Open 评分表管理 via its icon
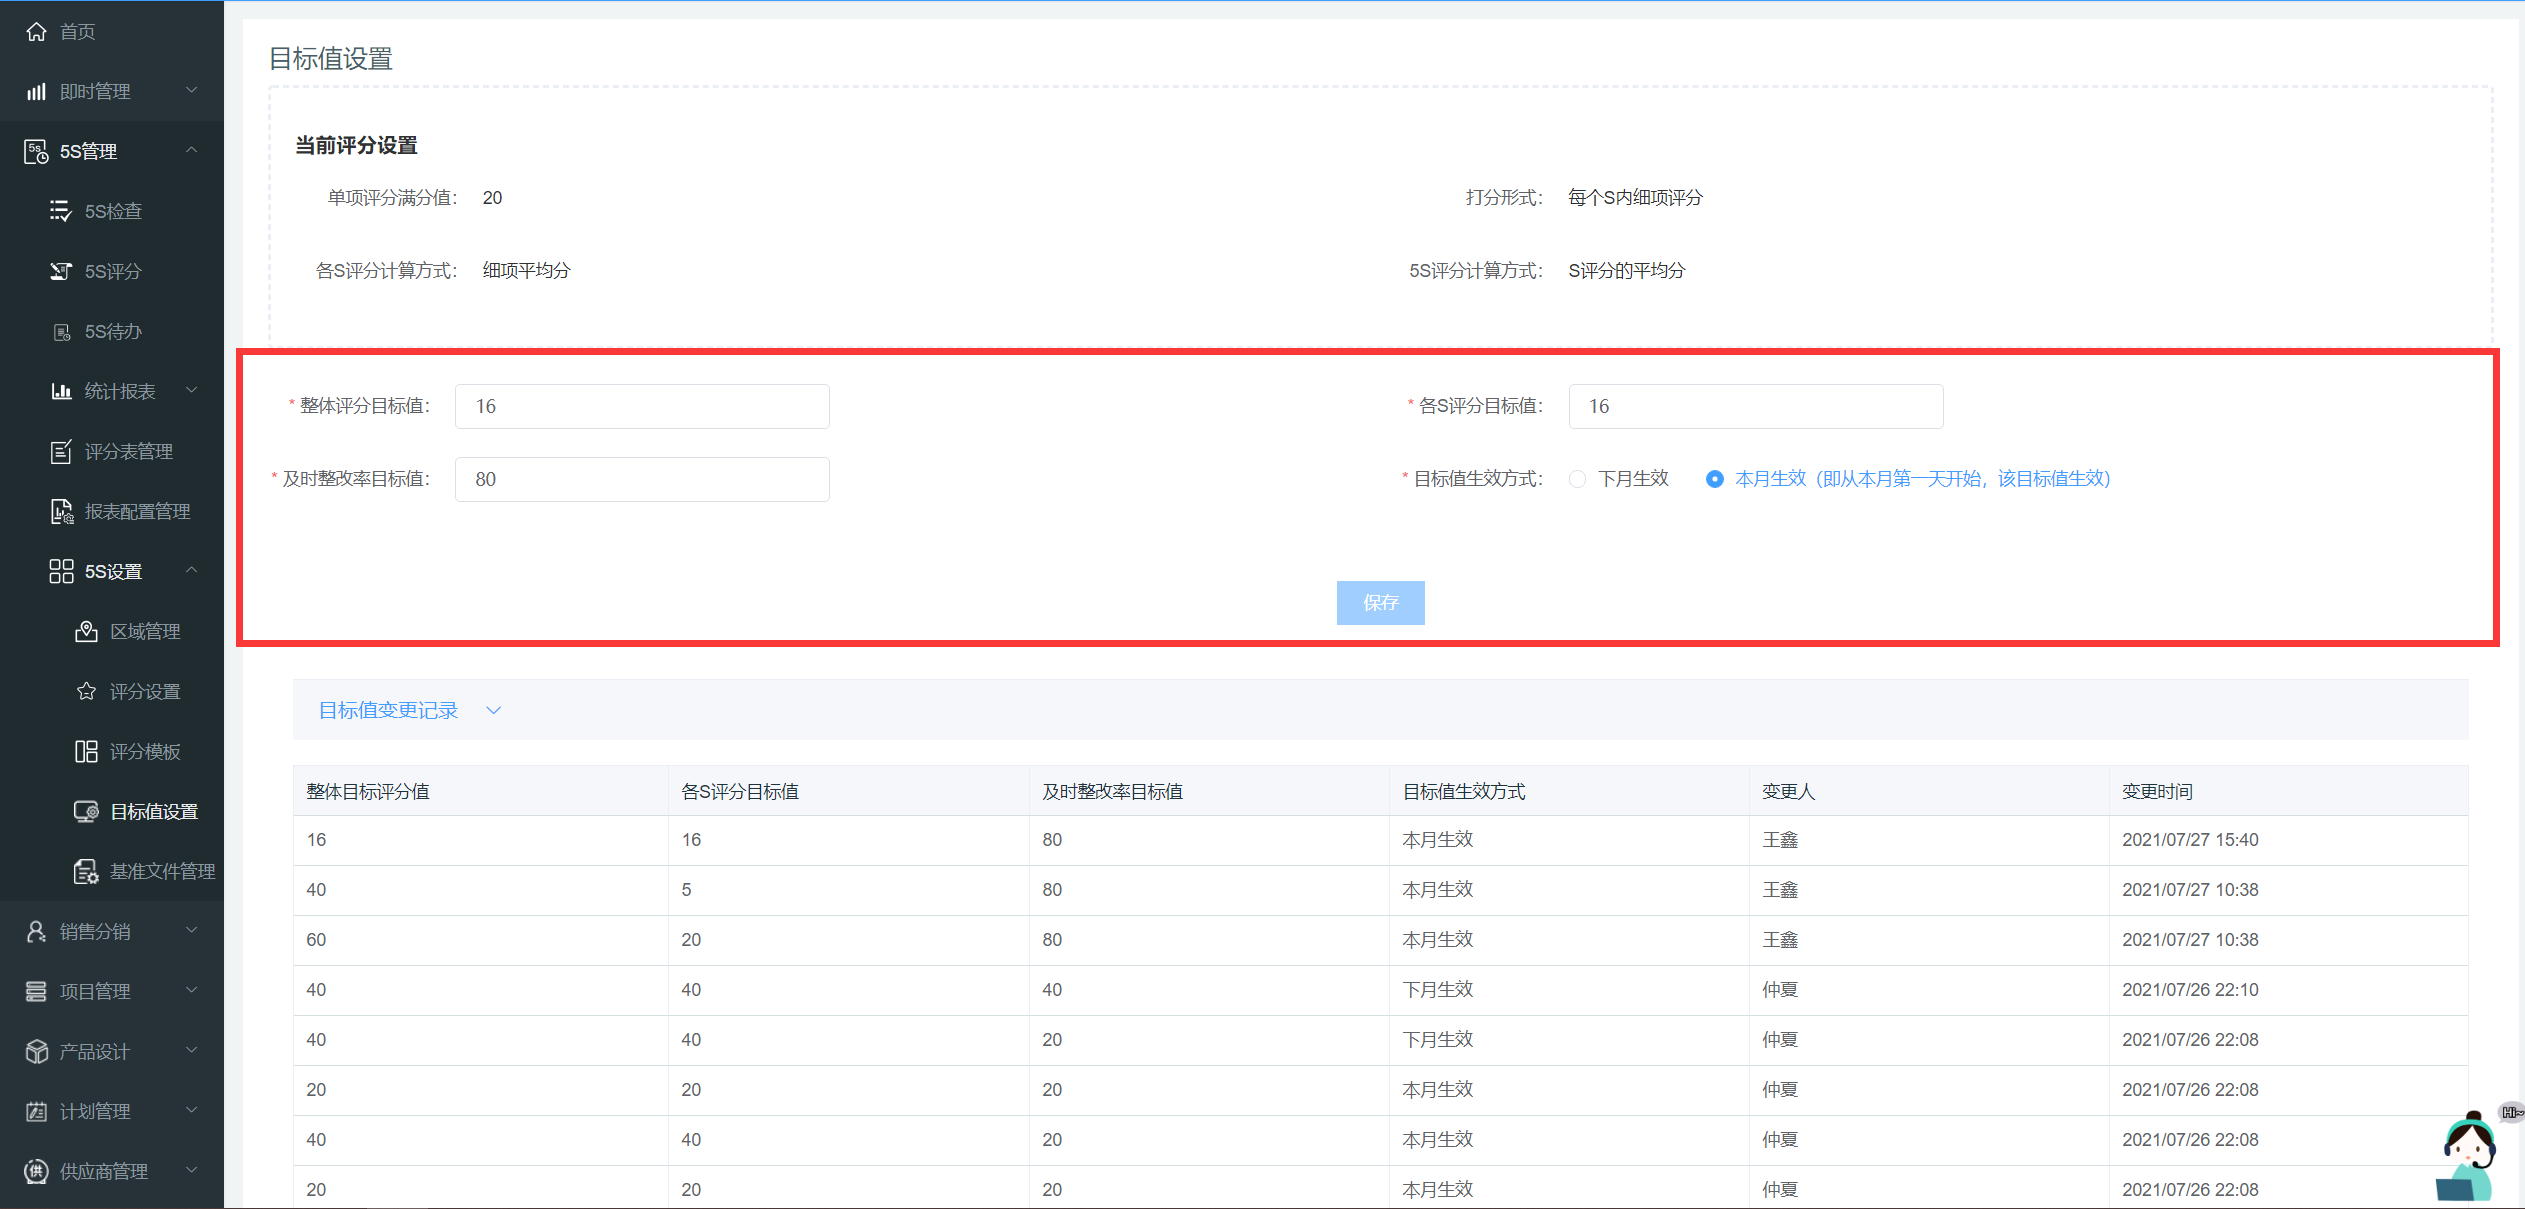 (61, 452)
